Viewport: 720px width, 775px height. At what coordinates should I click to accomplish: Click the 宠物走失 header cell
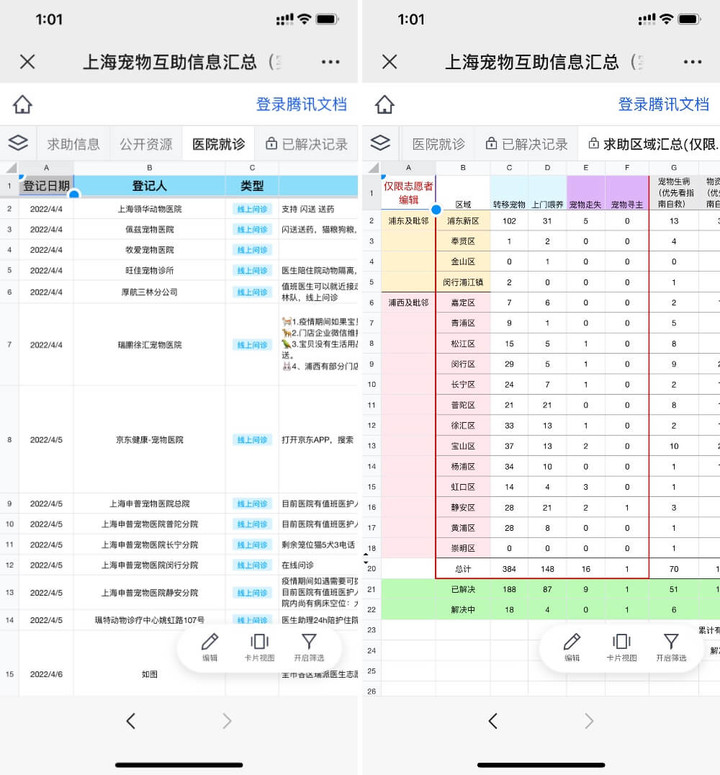[x=586, y=192]
